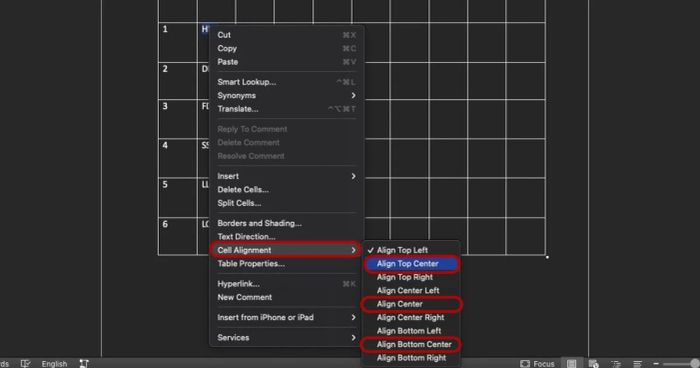Expand the Synonyms submenu

(287, 95)
